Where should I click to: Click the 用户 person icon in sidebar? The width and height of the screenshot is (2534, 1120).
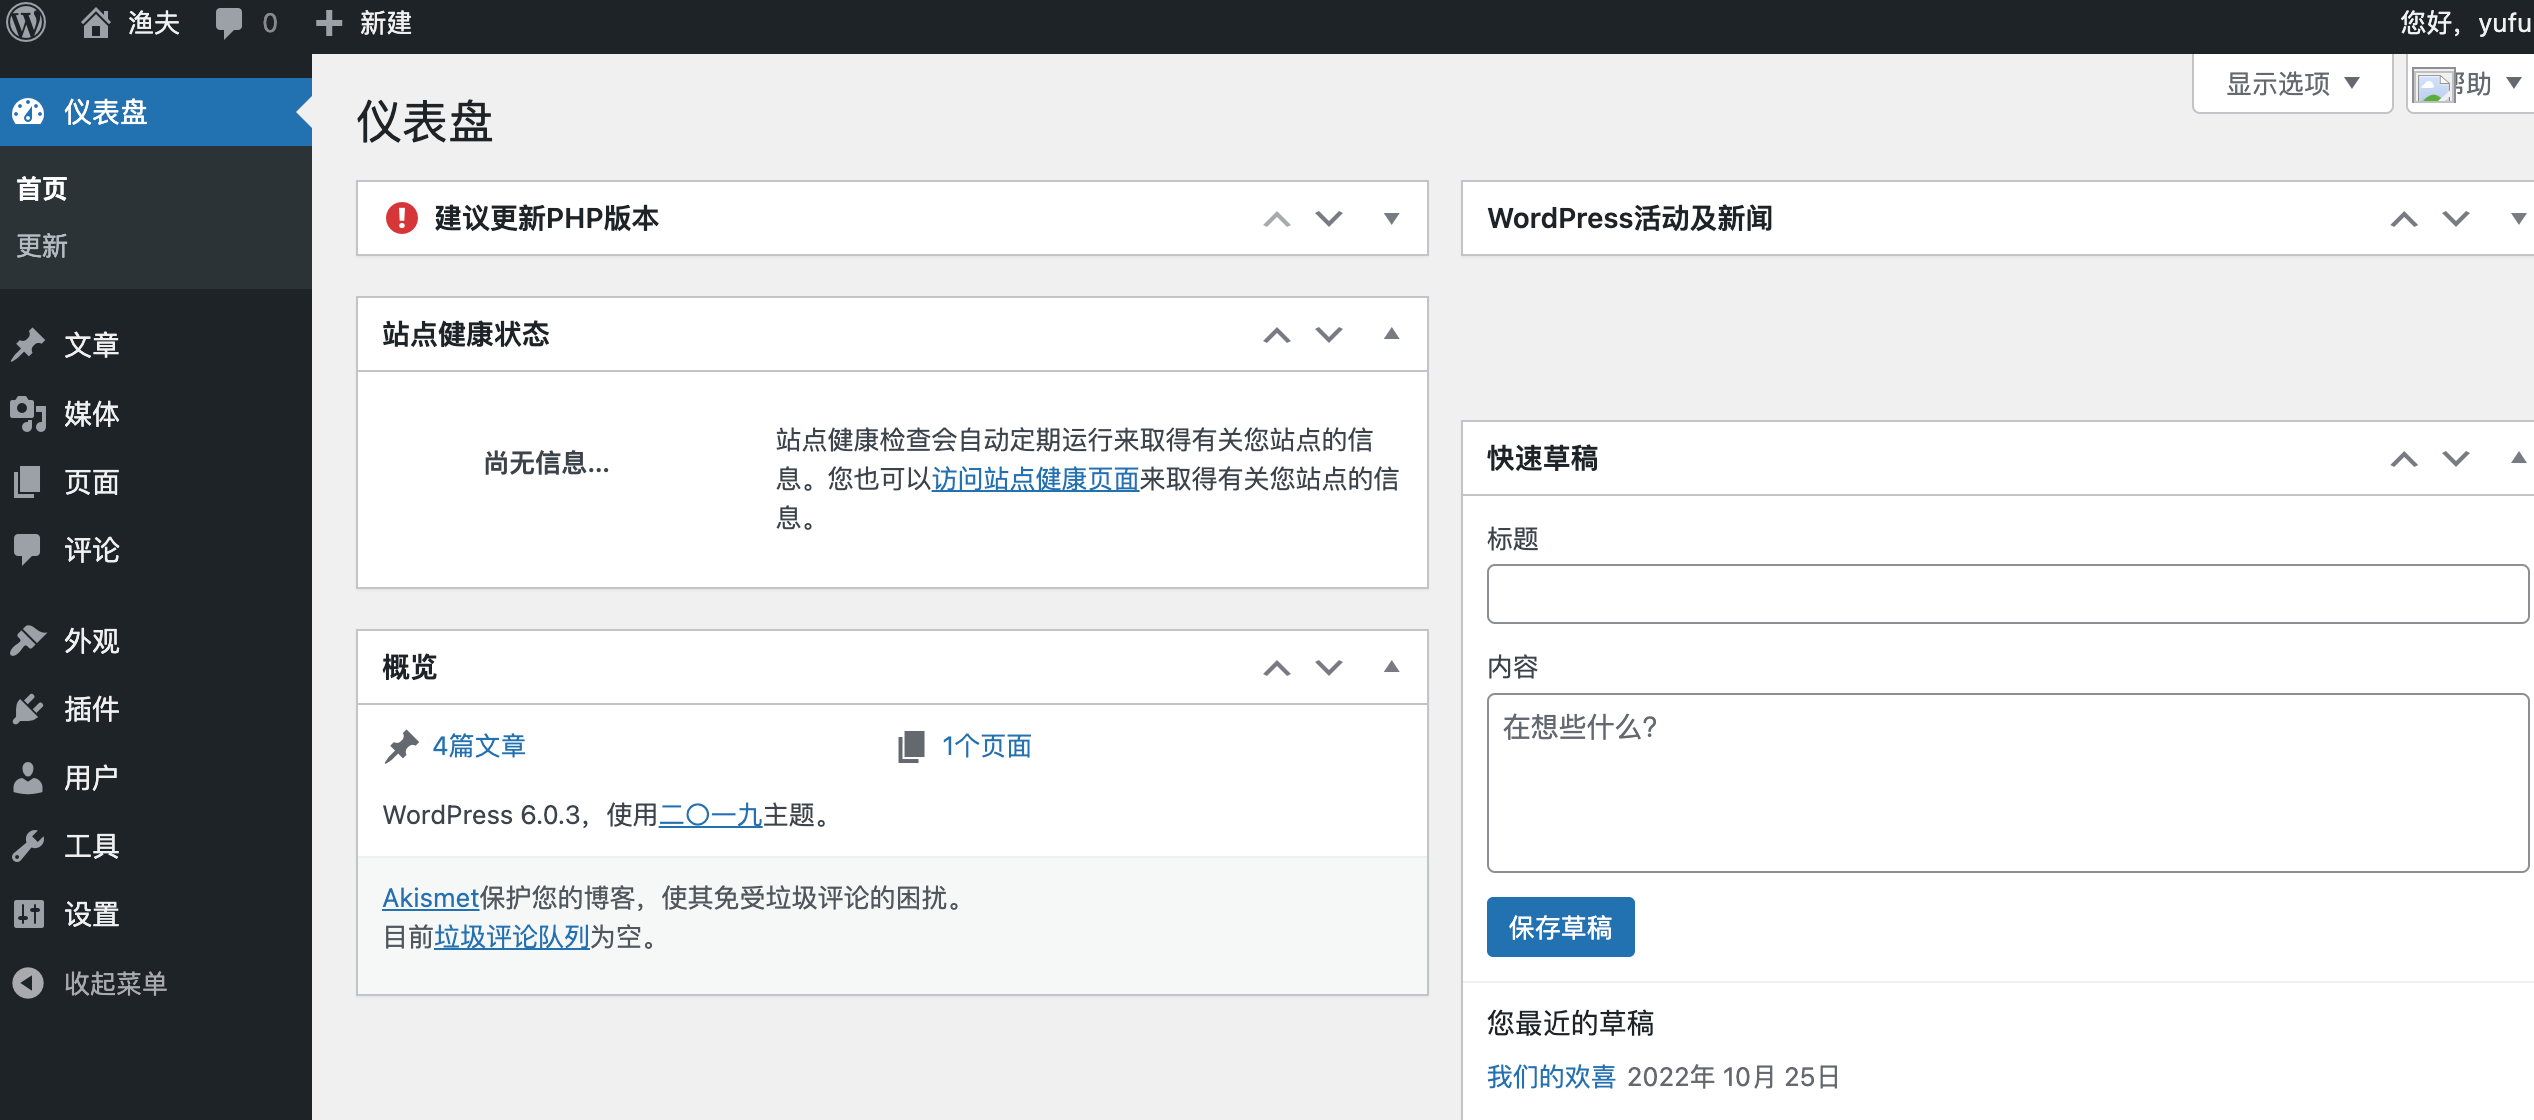click(29, 777)
